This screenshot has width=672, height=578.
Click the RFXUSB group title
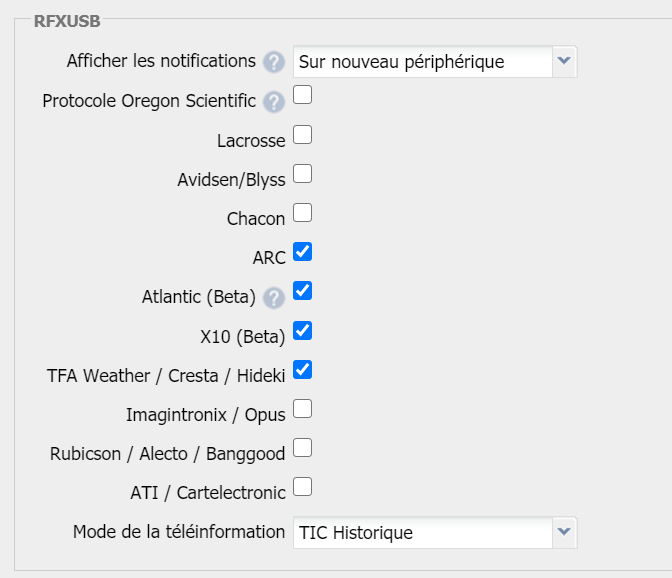[67, 19]
